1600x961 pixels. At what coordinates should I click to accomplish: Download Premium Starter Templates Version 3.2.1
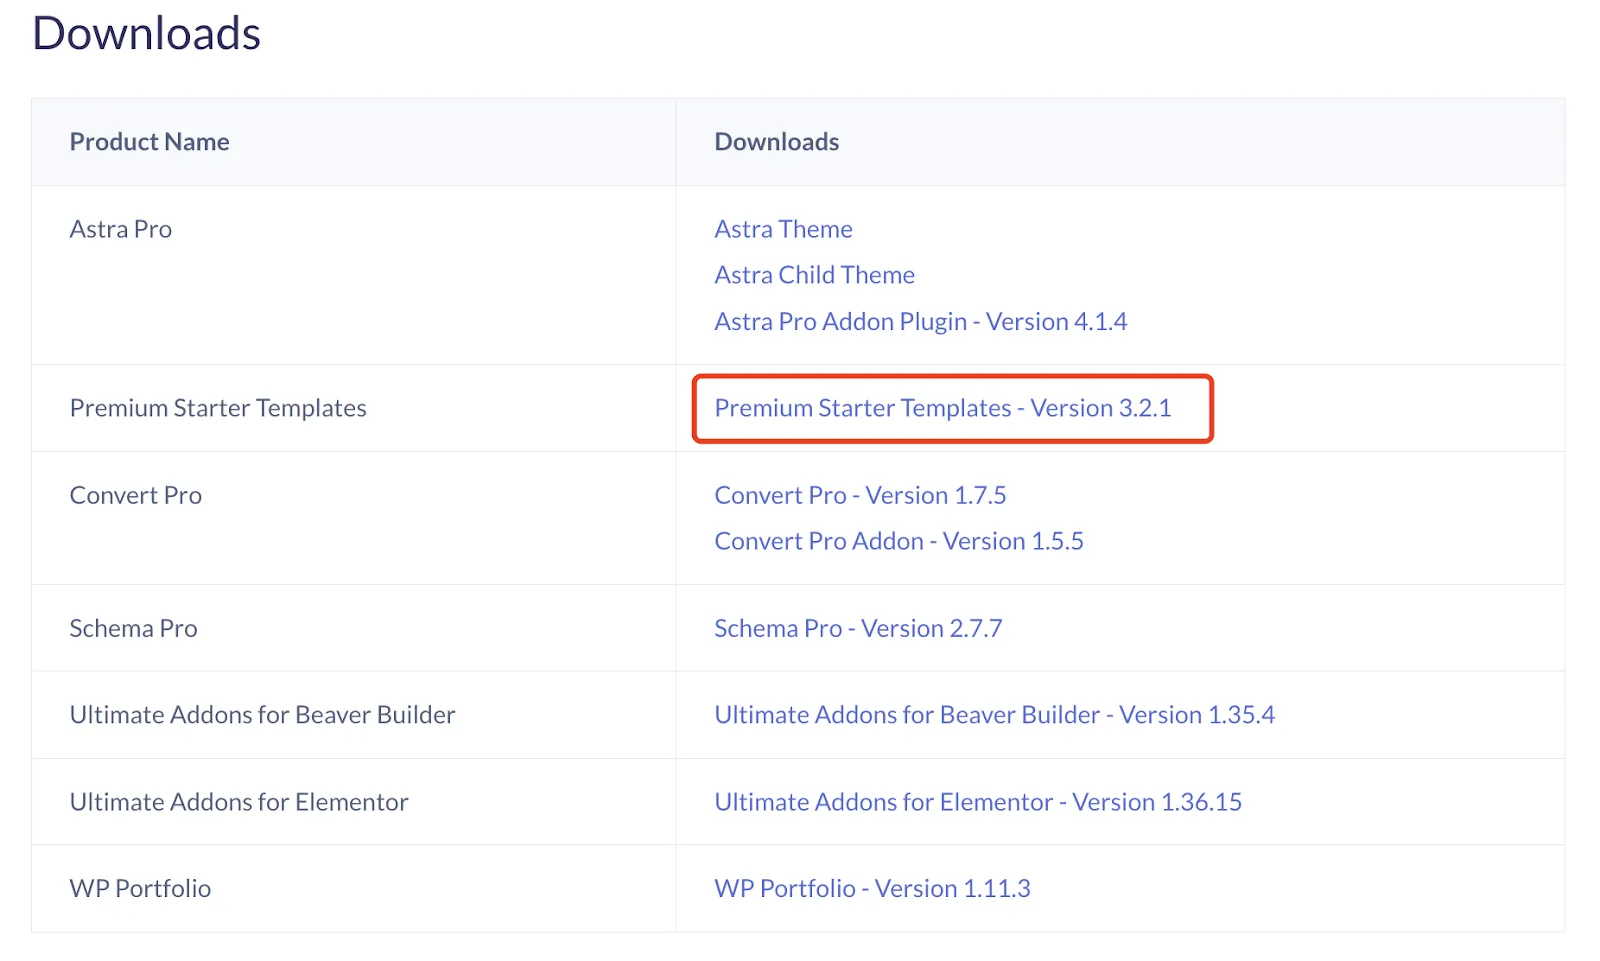pos(942,408)
